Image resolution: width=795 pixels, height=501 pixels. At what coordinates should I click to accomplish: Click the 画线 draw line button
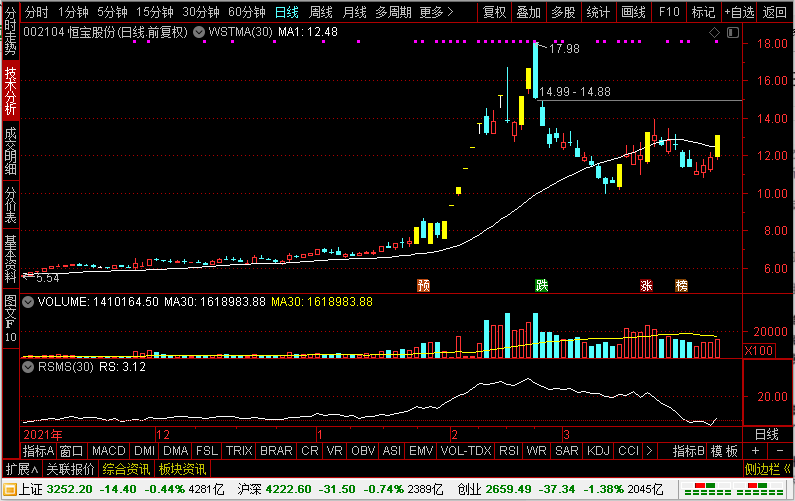coord(633,12)
